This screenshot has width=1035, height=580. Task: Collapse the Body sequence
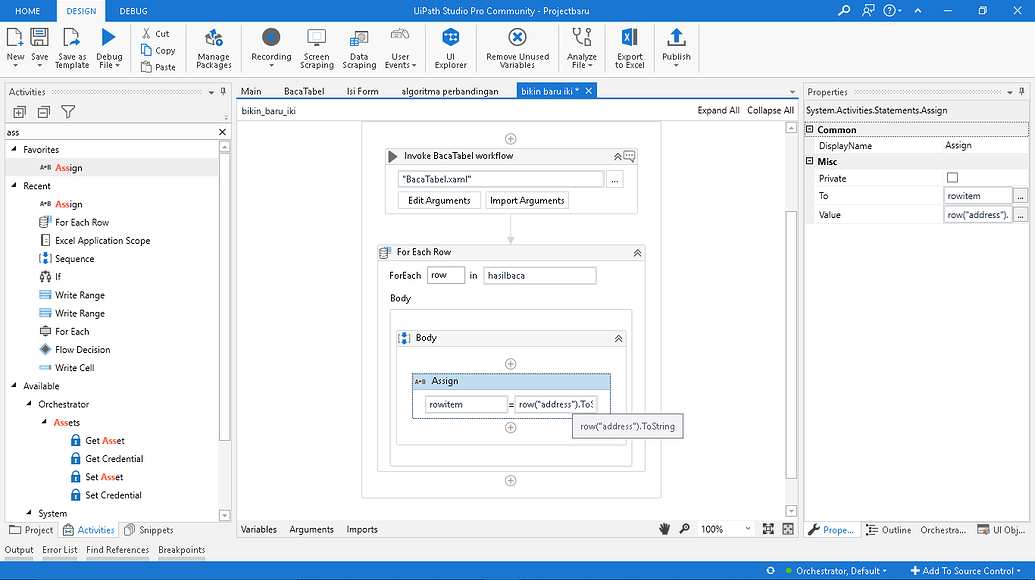pos(618,338)
